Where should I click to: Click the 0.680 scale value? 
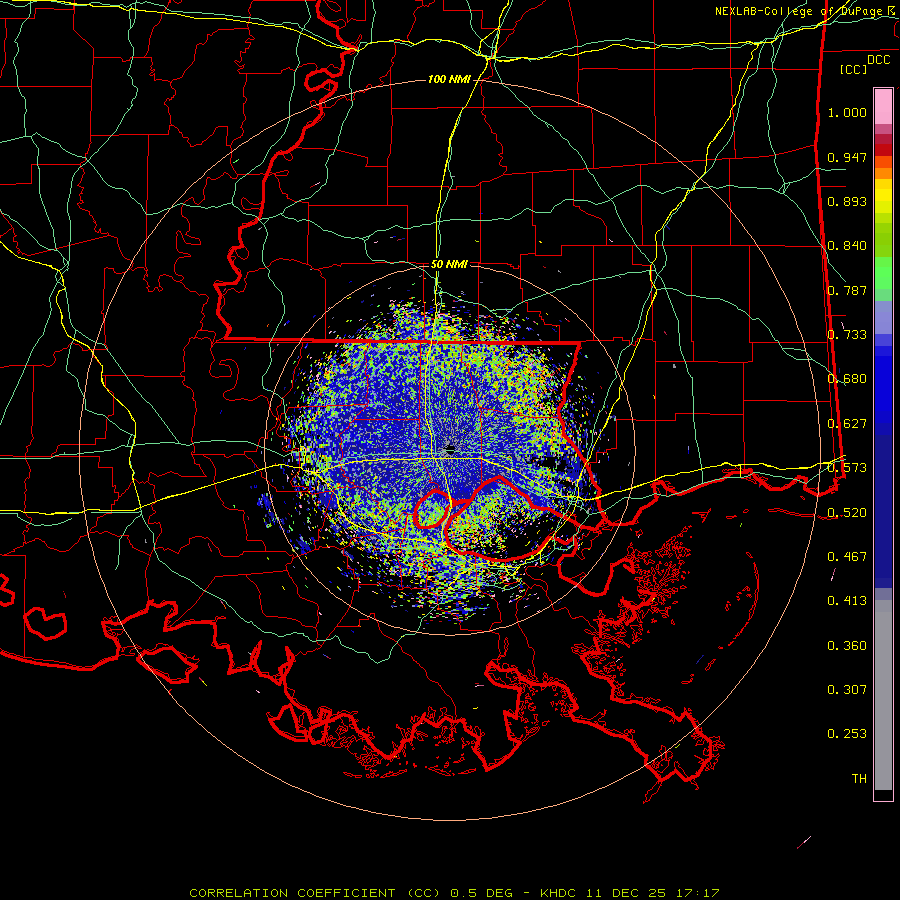[847, 379]
